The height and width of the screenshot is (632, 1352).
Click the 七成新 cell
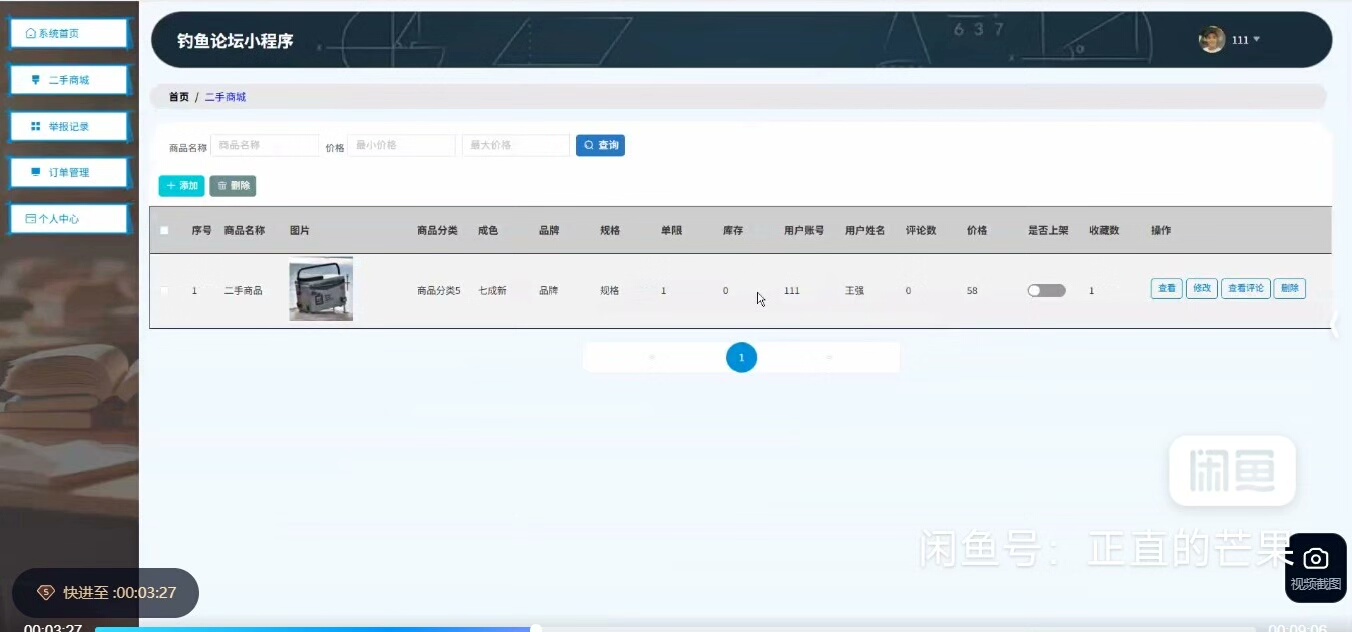pos(492,290)
